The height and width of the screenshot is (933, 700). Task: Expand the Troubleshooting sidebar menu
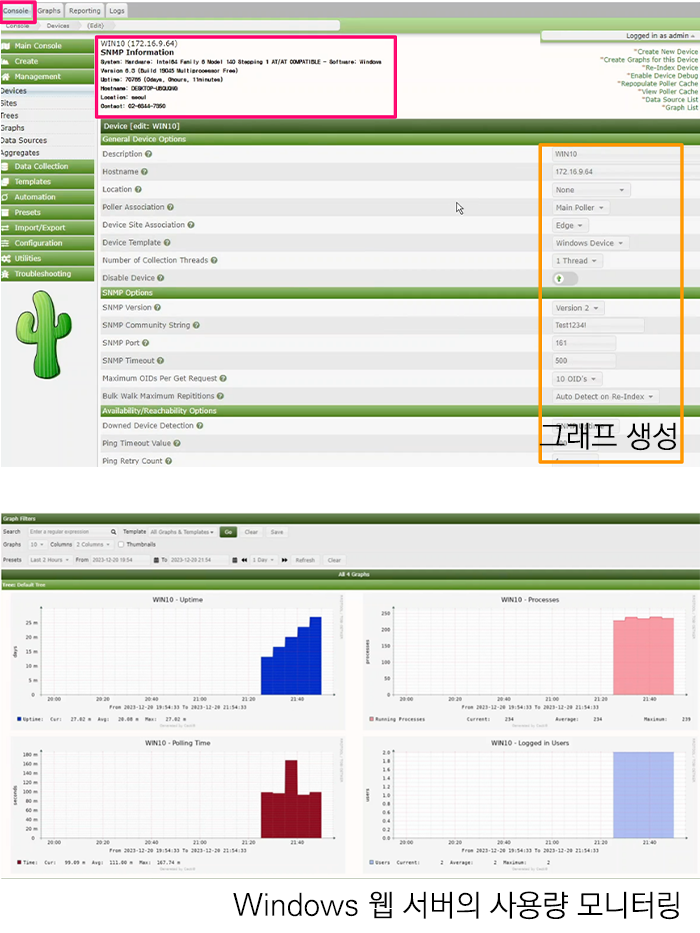(48, 274)
